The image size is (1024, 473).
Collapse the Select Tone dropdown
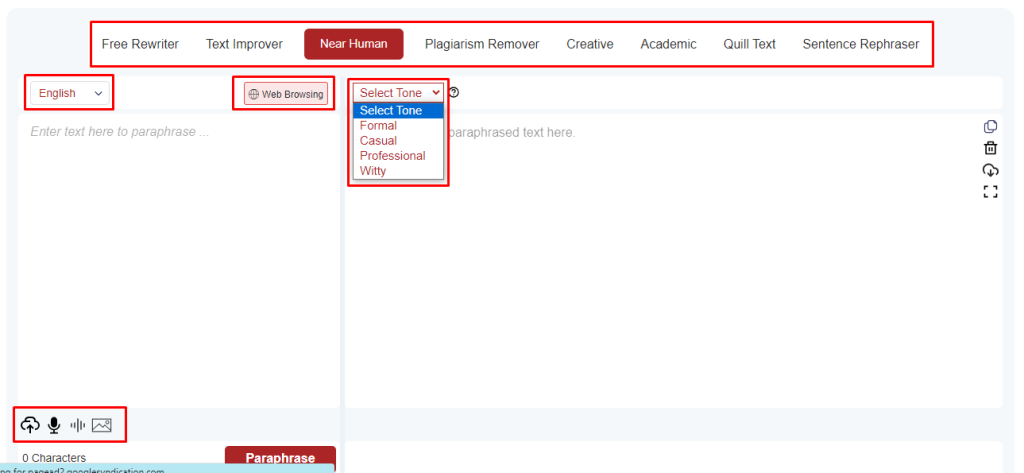[x=399, y=93]
